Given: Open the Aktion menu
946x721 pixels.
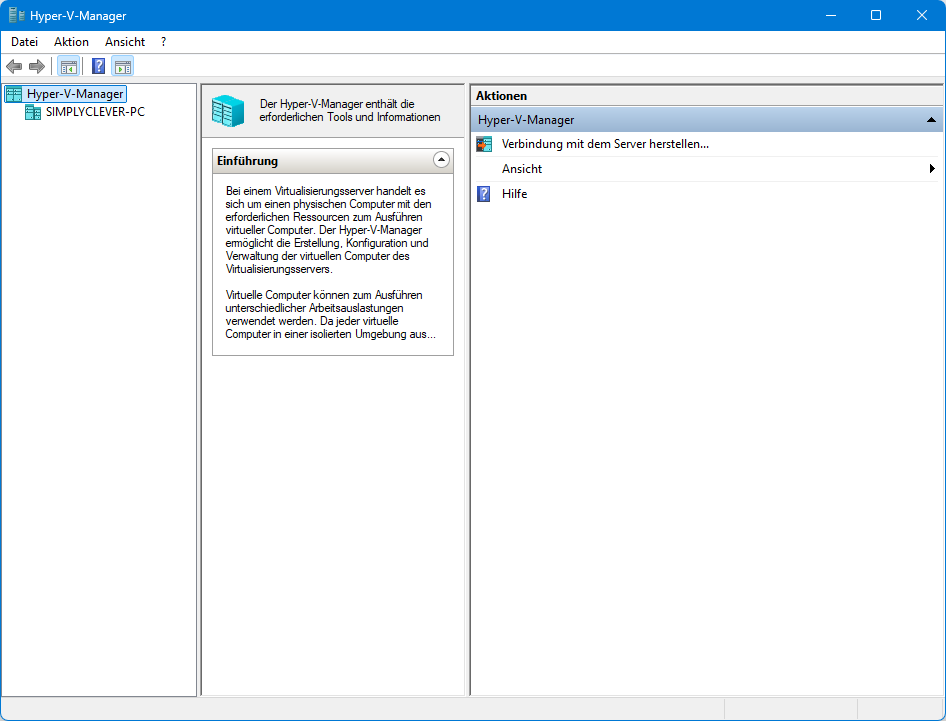Looking at the screenshot, I should click(71, 42).
